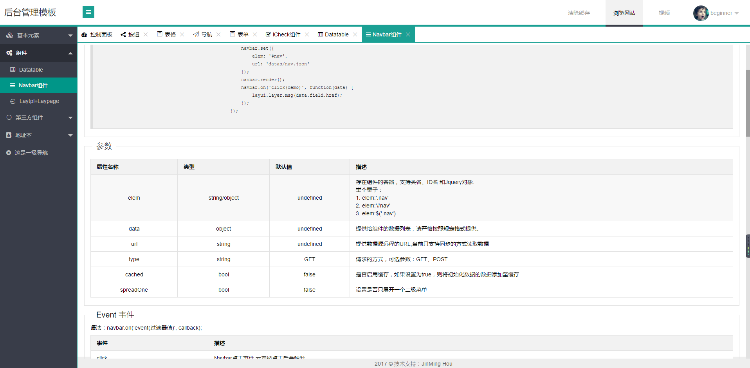This screenshot has width=750, height=368.
Task: Open the first item in top-right navigation
Action: point(579,13)
